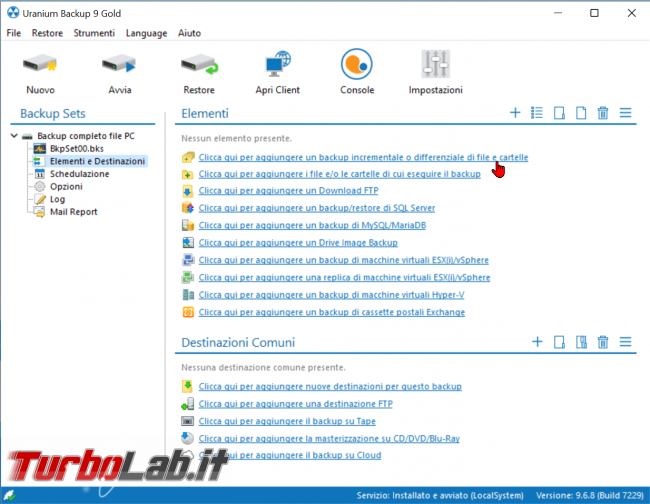This screenshot has height=504, width=650.
Task: Click link to add backup on Cloud
Action: coord(290,456)
